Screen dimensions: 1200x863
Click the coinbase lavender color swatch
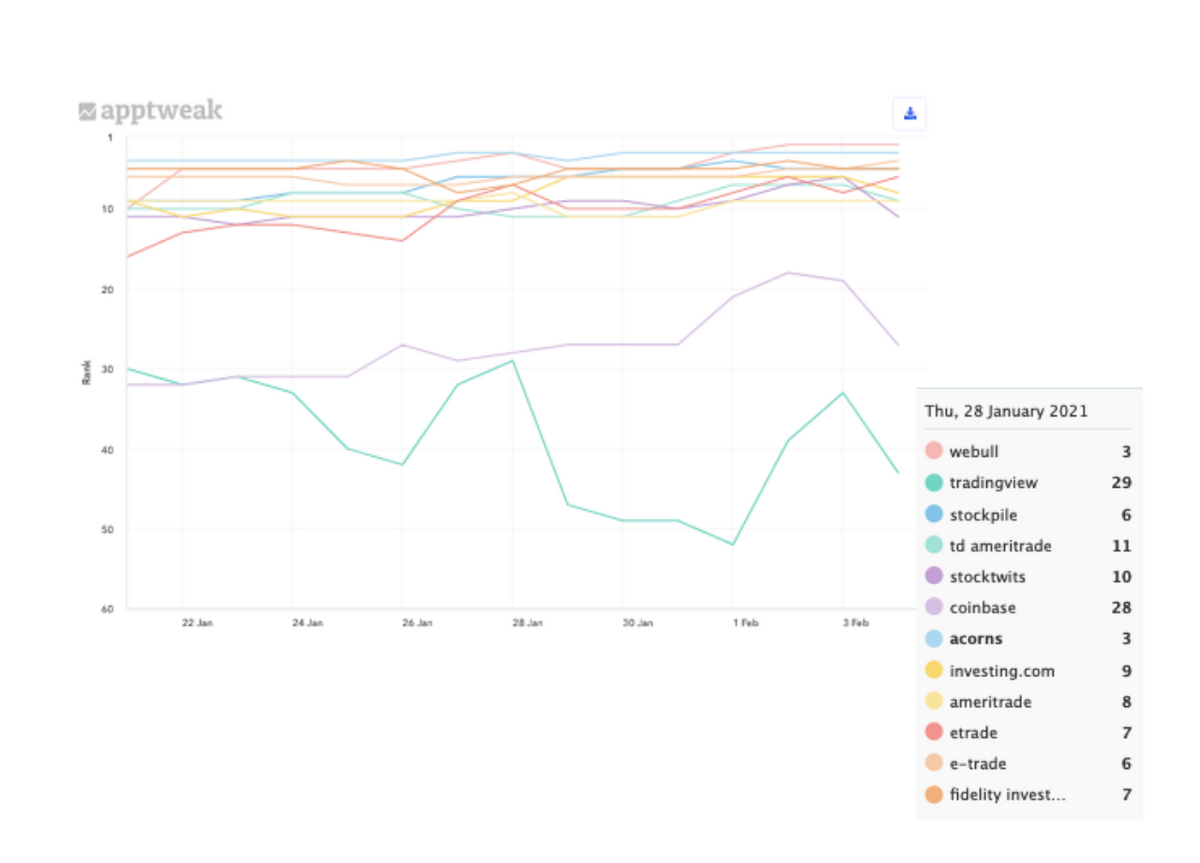click(934, 607)
